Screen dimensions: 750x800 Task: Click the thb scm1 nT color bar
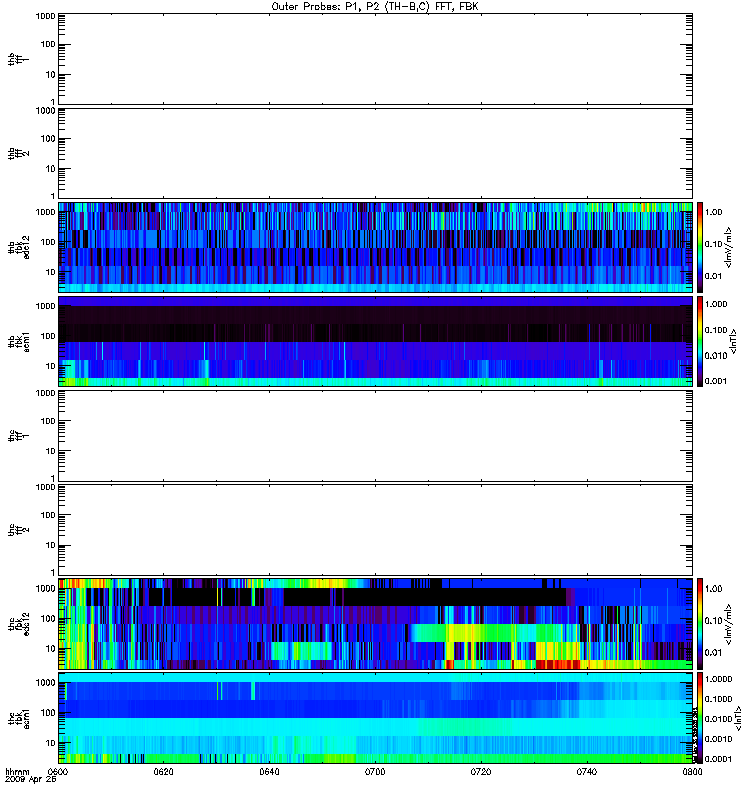[700, 341]
